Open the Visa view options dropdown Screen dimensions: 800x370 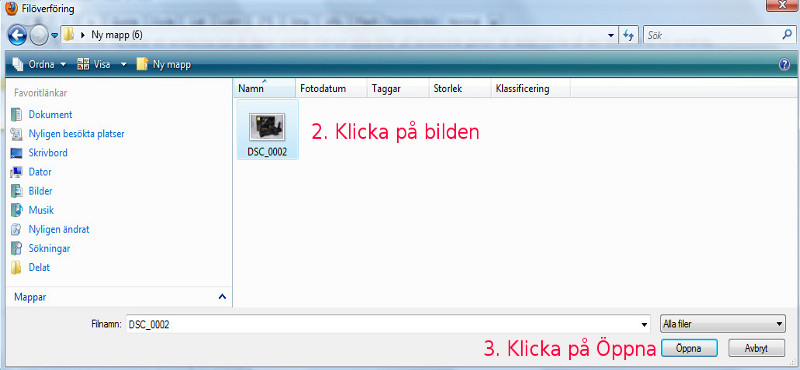coord(102,64)
